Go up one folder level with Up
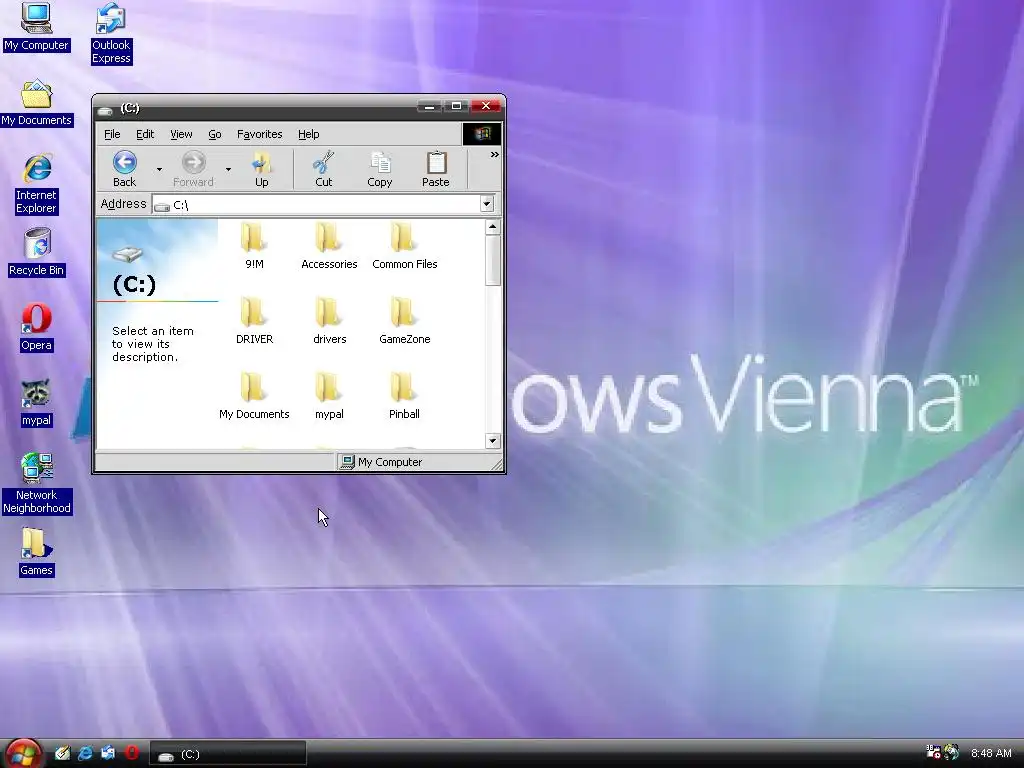1024x768 pixels. tap(261, 169)
